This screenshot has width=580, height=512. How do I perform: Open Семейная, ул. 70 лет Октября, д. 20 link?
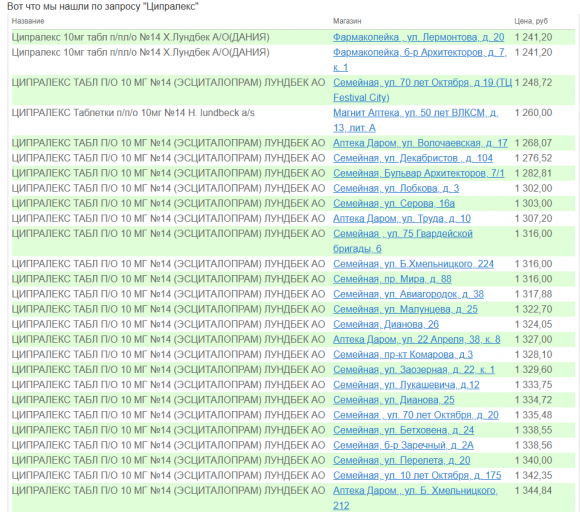click(x=416, y=415)
